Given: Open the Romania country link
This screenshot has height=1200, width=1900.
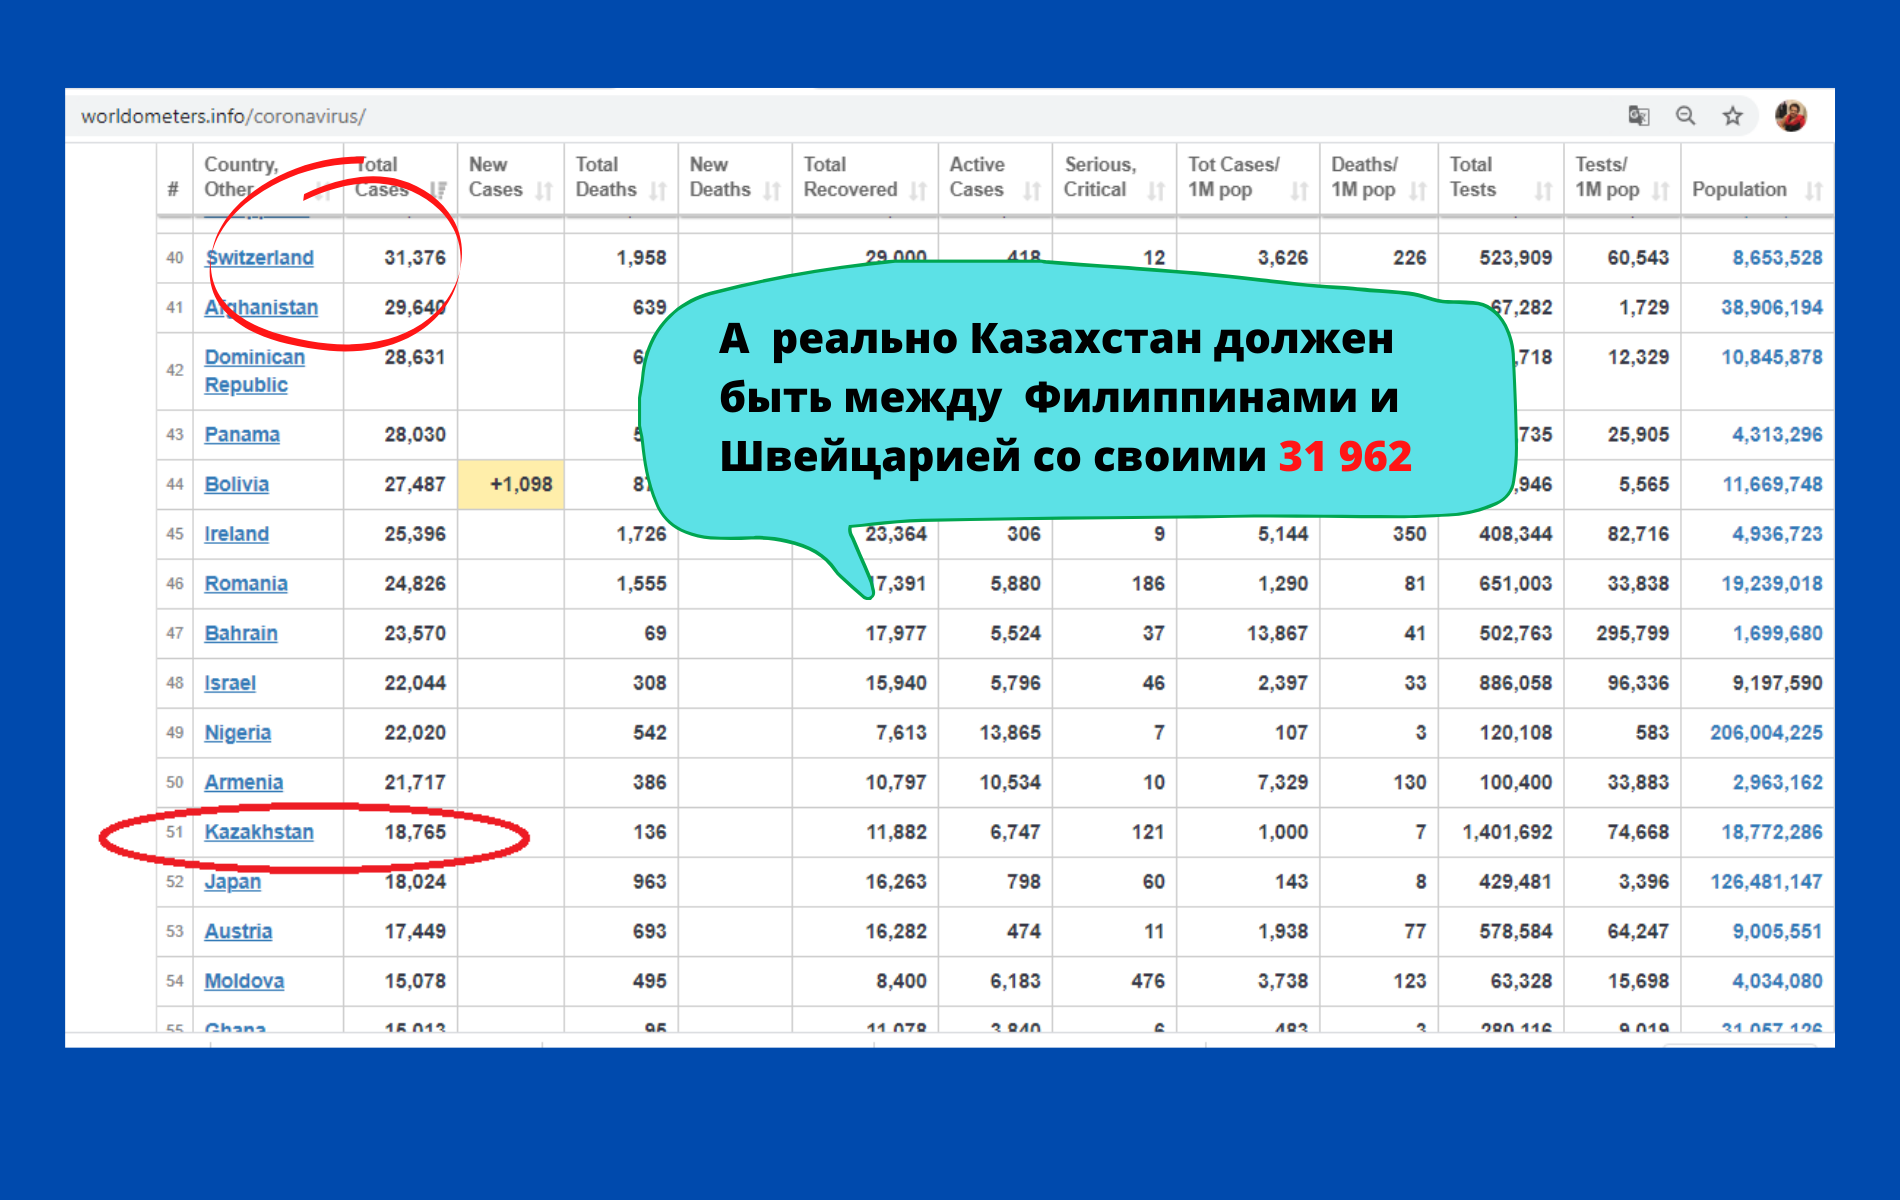Looking at the screenshot, I should click(x=246, y=584).
